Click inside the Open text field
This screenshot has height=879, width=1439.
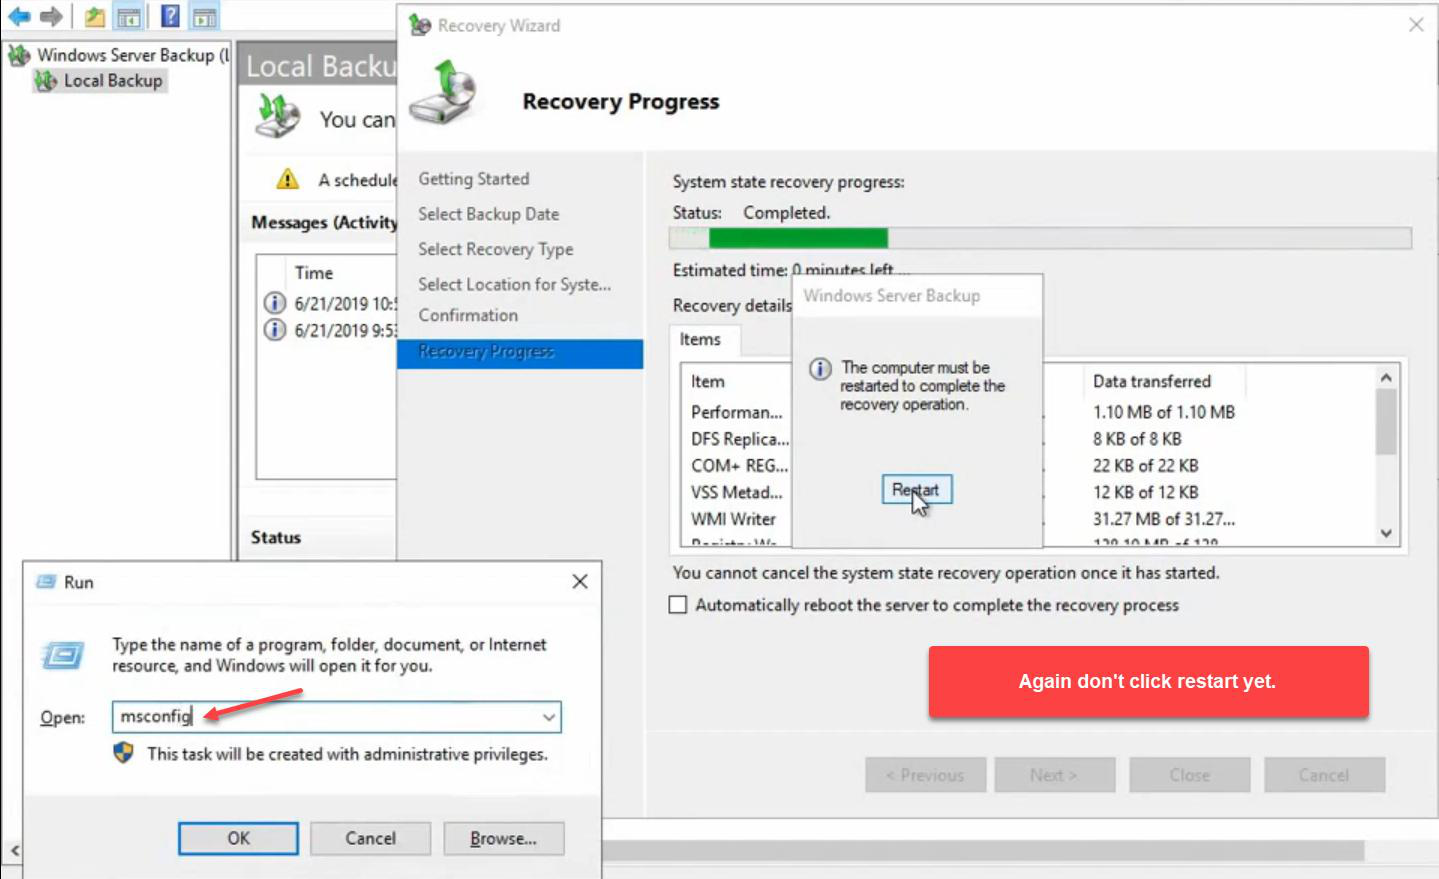click(325, 716)
